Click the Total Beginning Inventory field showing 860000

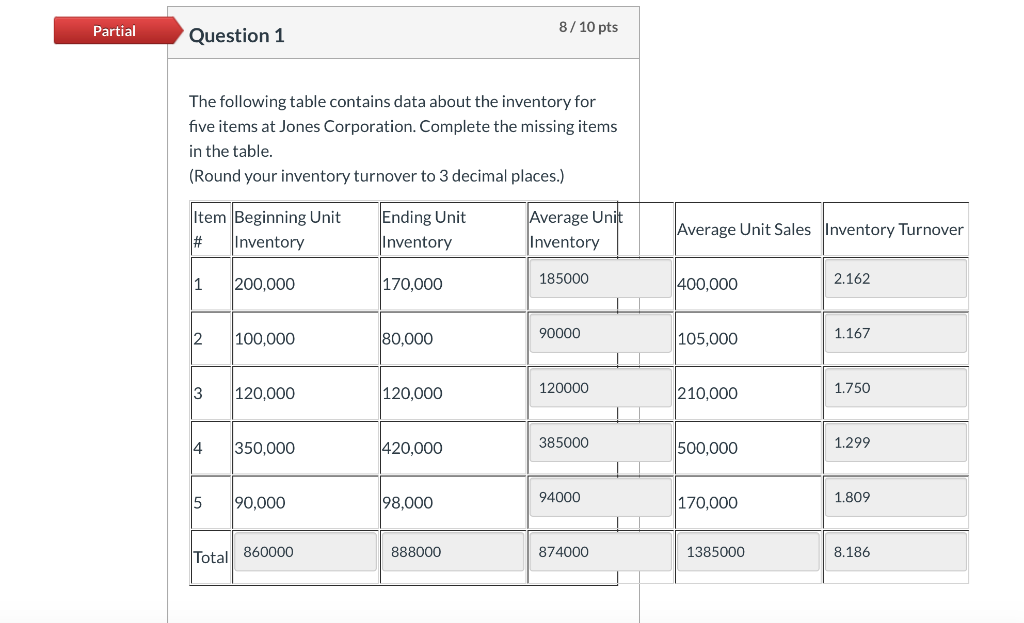coord(304,551)
